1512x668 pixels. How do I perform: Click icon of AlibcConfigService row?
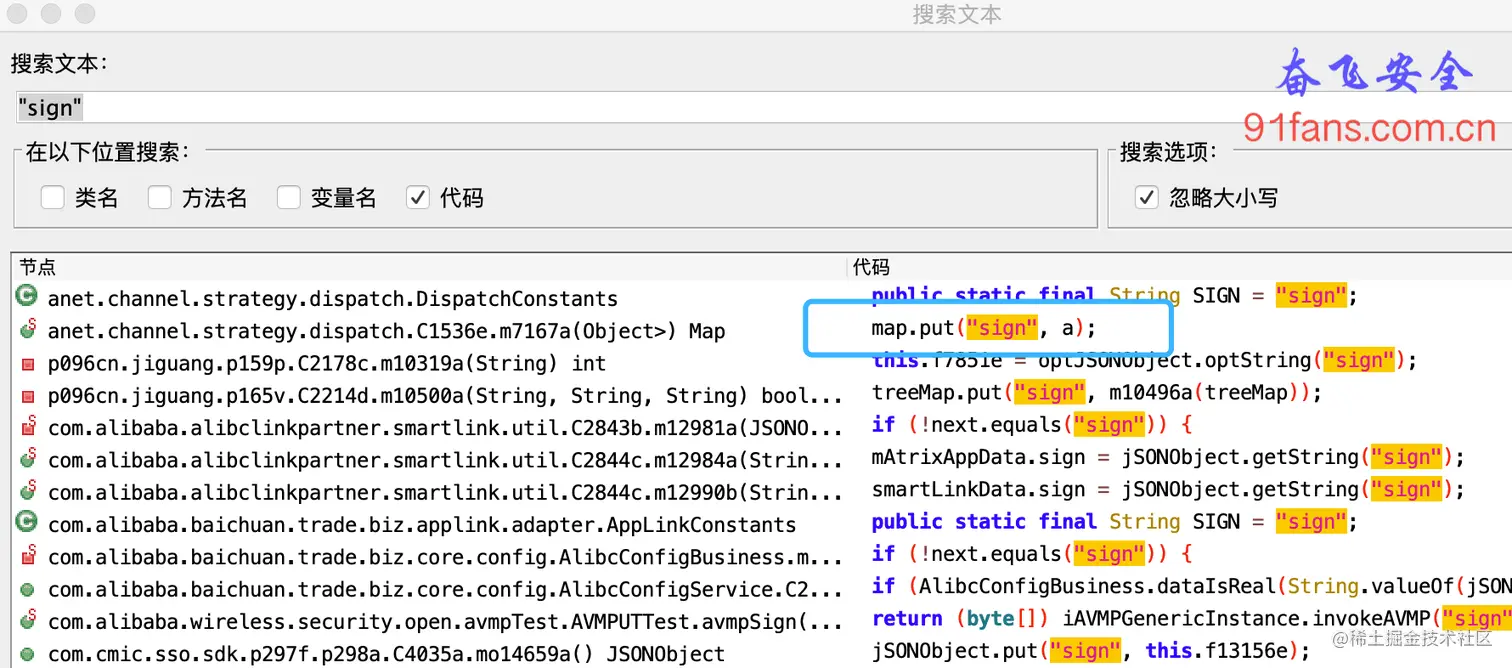coord(27,590)
